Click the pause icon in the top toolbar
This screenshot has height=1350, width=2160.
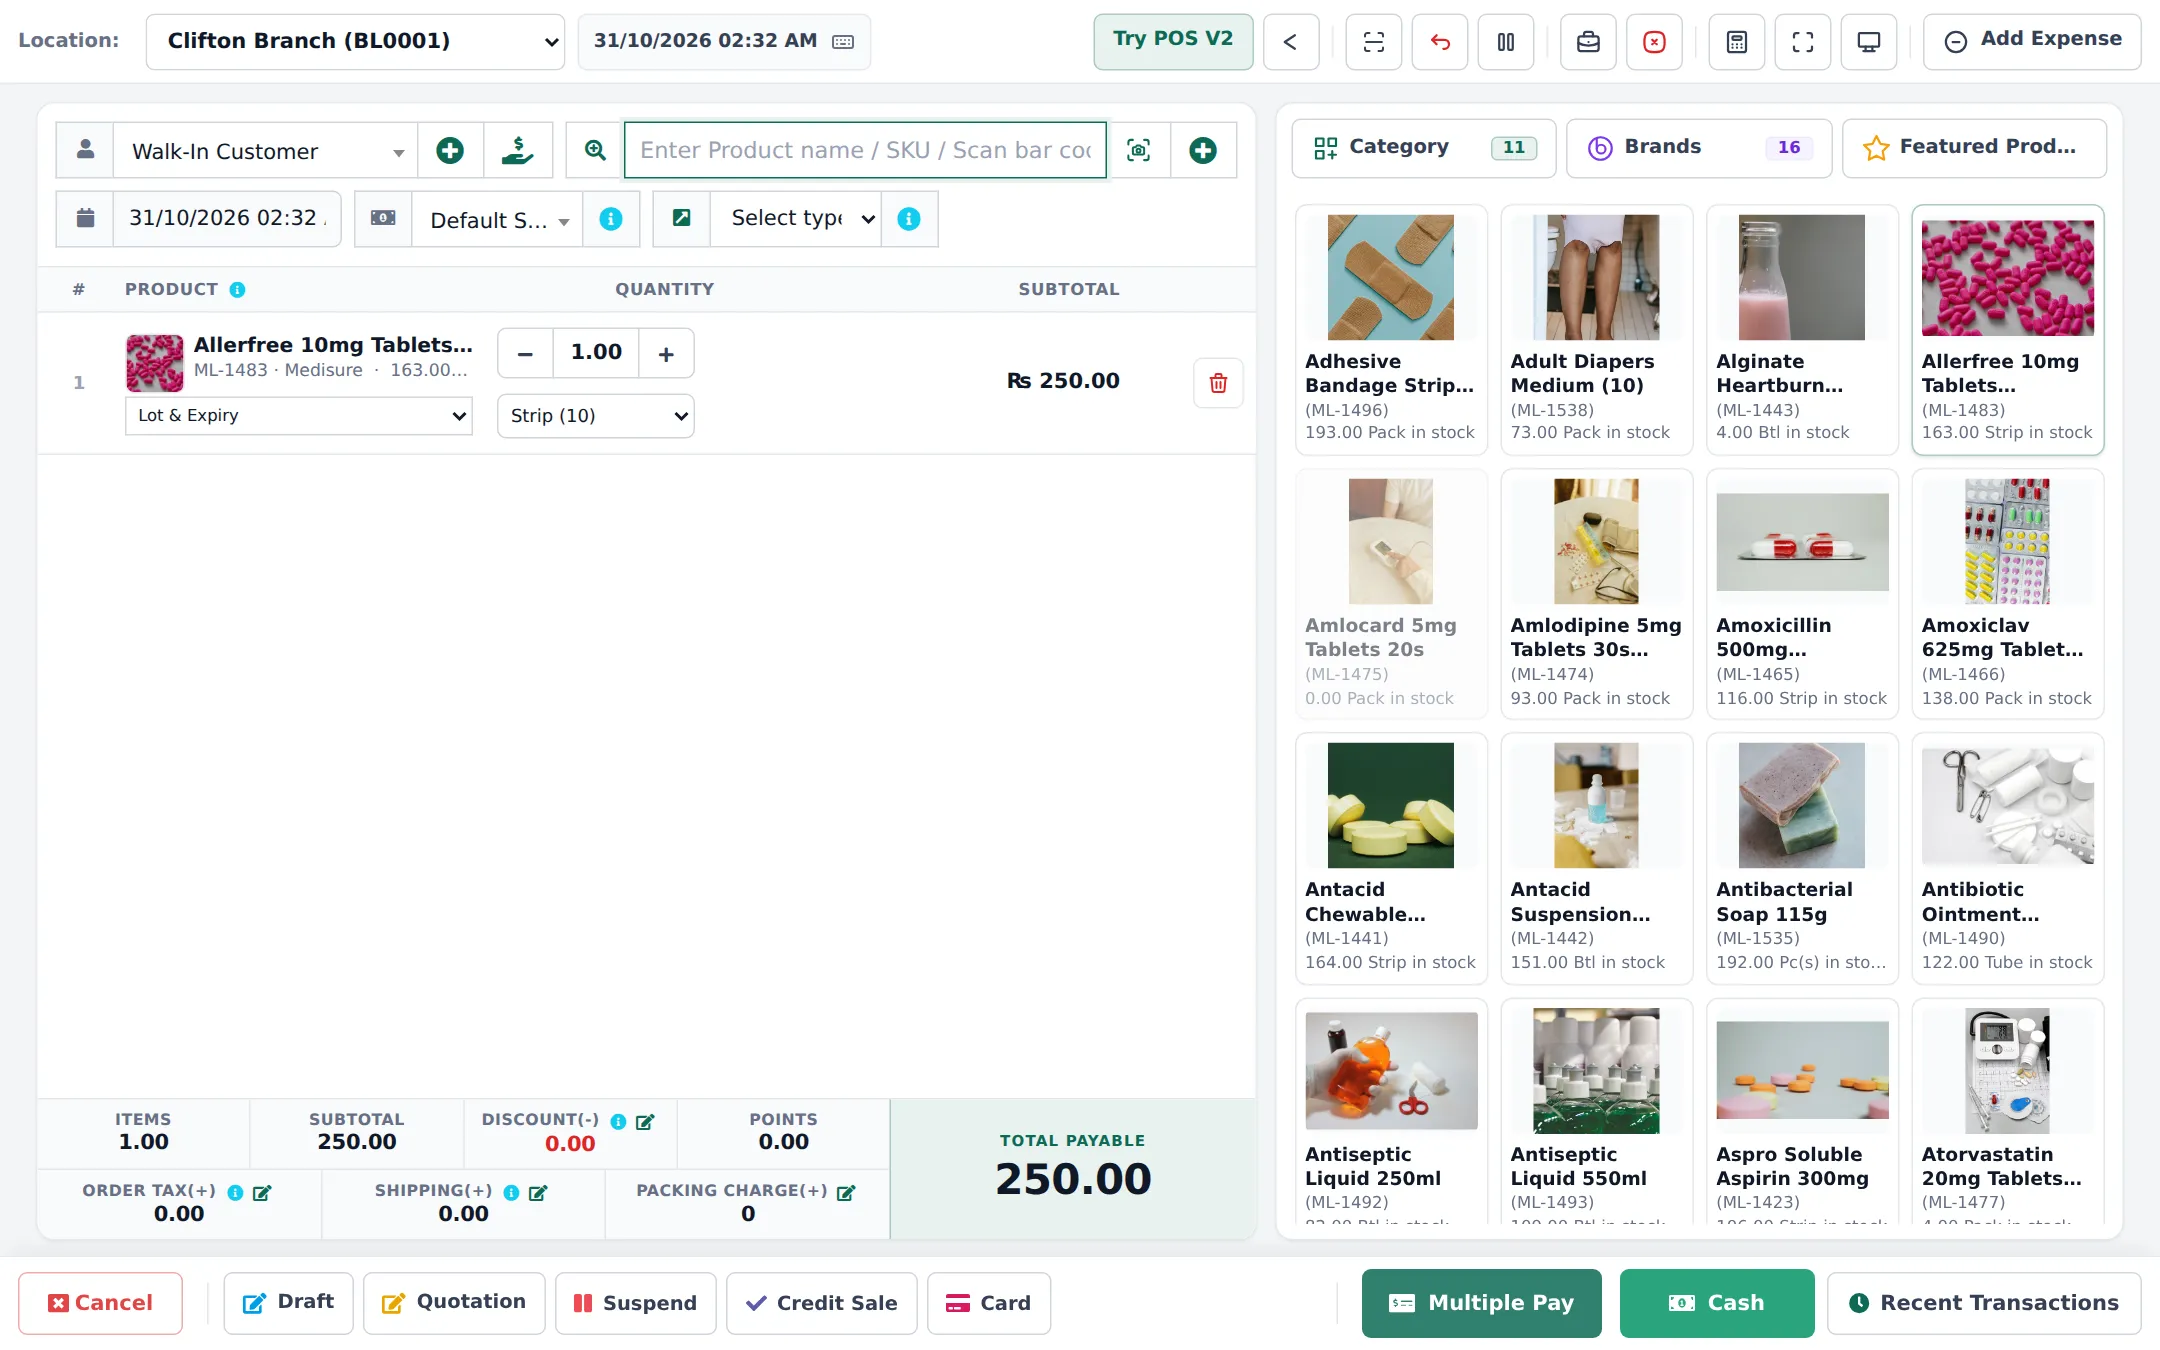pyautogui.click(x=1505, y=42)
